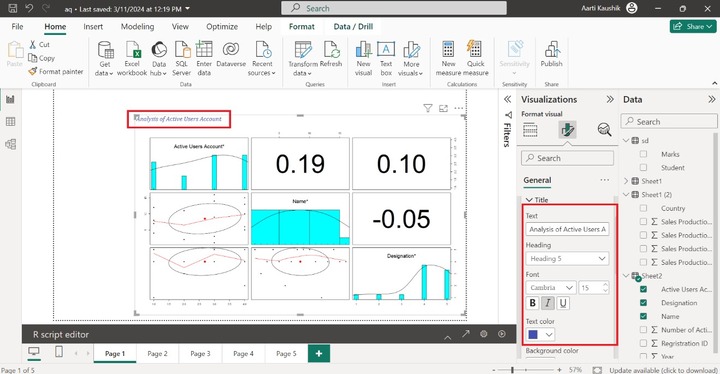Publish the report
This screenshot has width=720, height=374.
pyautogui.click(x=551, y=54)
